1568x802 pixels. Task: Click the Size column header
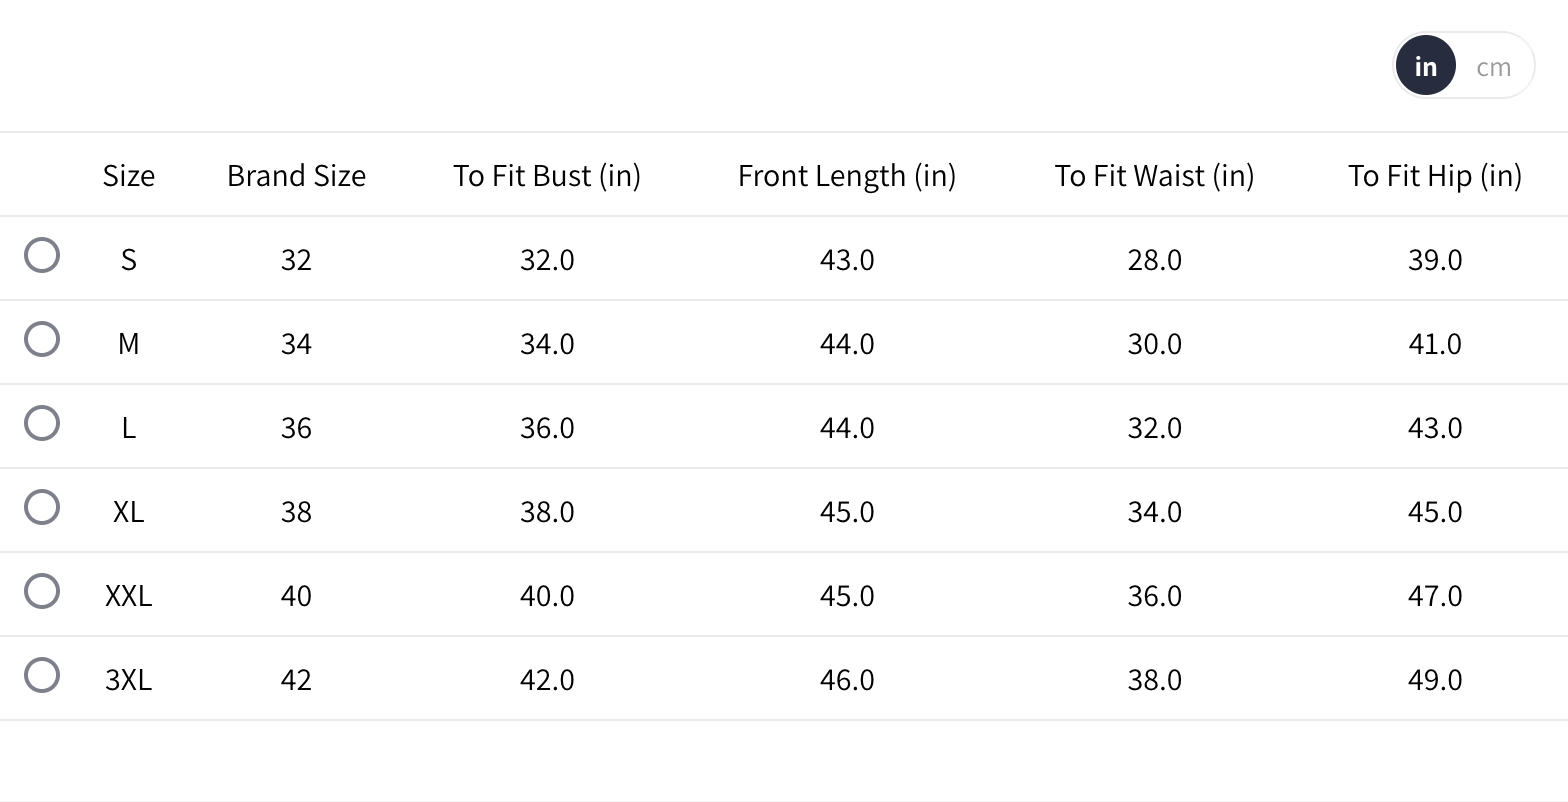pyautogui.click(x=128, y=176)
